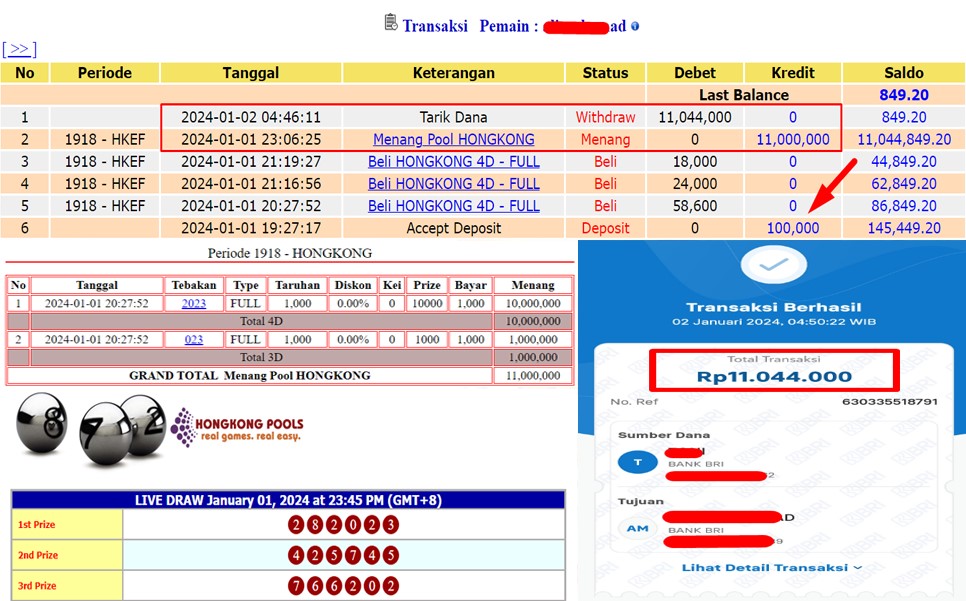Open the Menang Pool HONGKONG link
Image resolution: width=966 pixels, height=601 pixels.
point(453,140)
